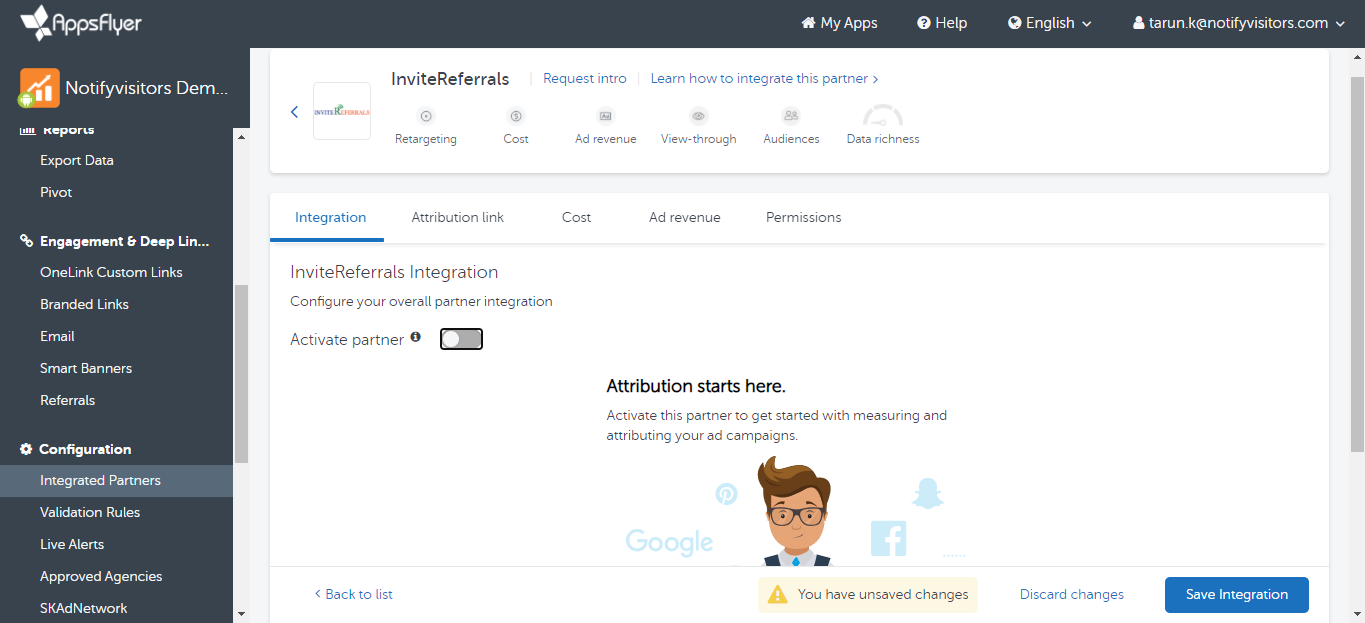Go back using the left chevron arrow
Image resolution: width=1365 pixels, height=623 pixels.
(294, 112)
